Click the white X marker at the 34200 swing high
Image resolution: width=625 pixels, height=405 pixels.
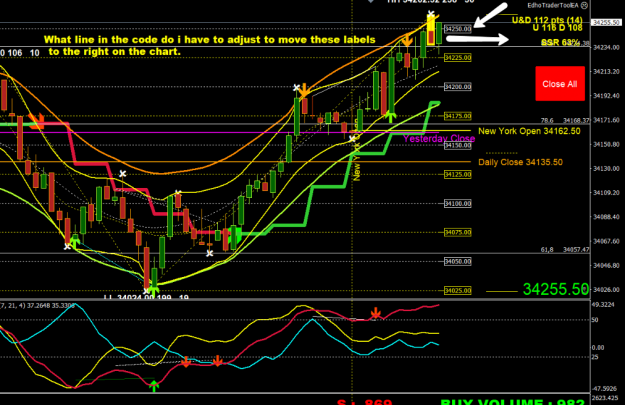tap(296, 87)
